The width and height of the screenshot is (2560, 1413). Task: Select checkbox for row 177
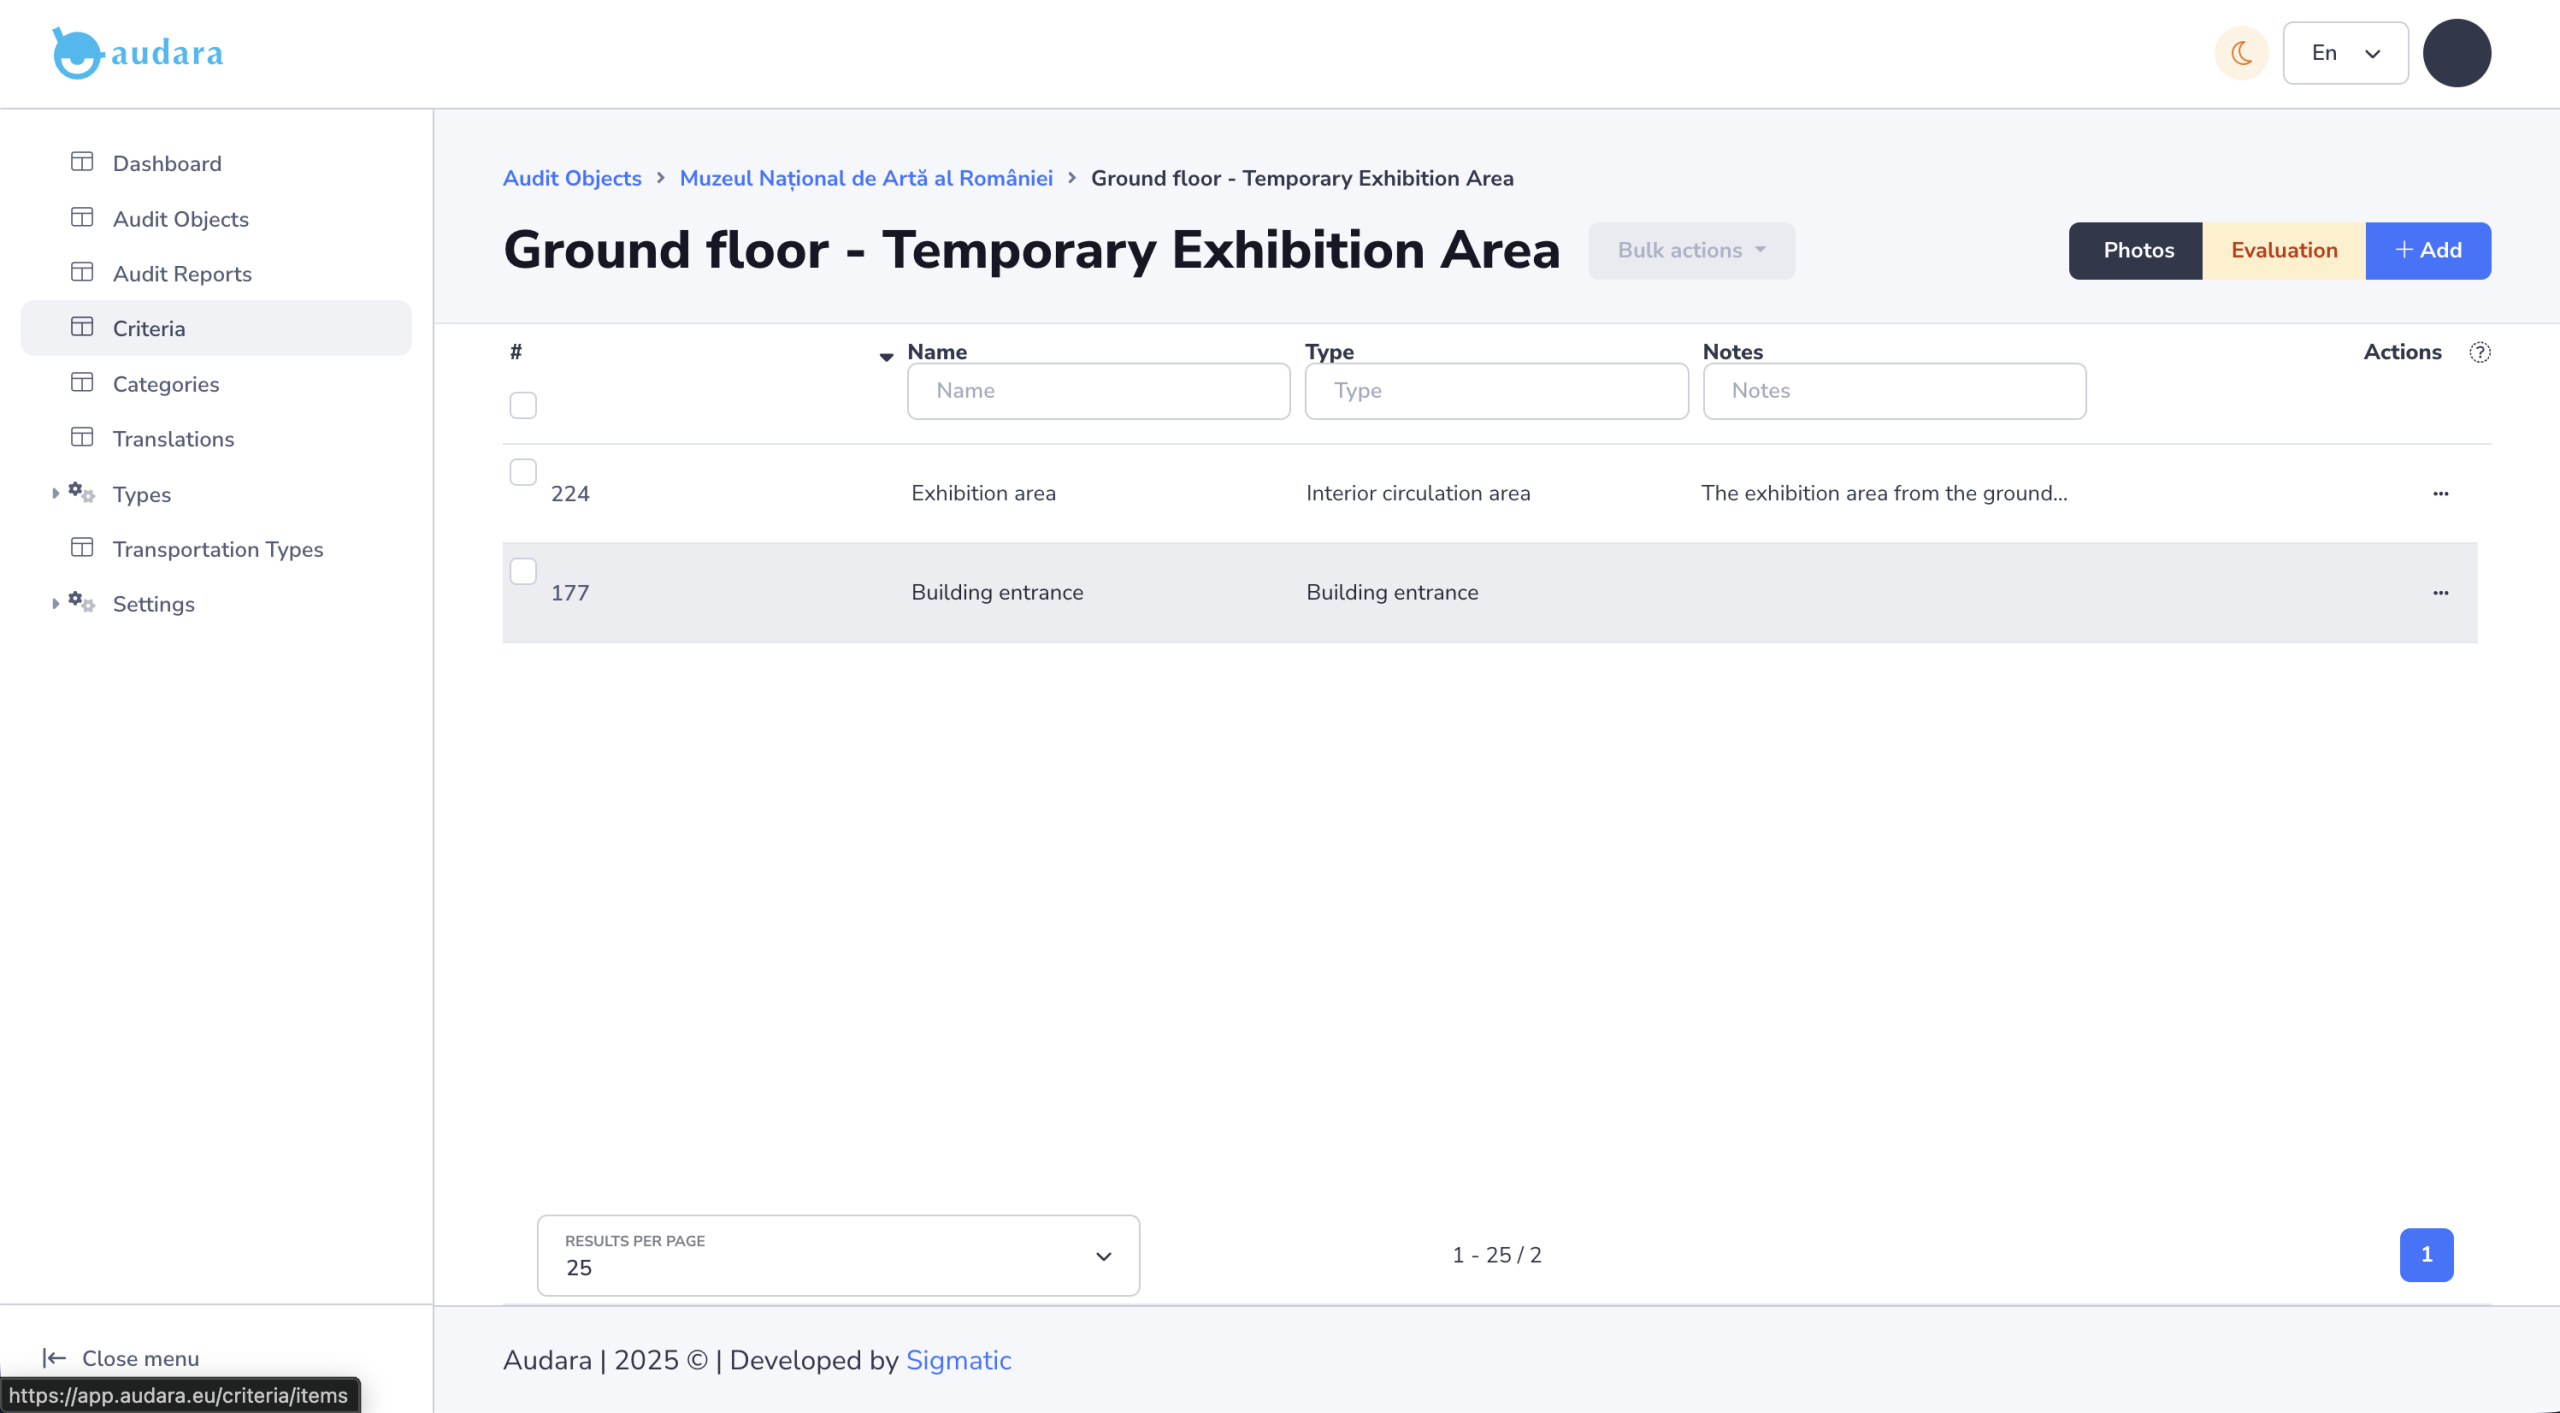(523, 570)
